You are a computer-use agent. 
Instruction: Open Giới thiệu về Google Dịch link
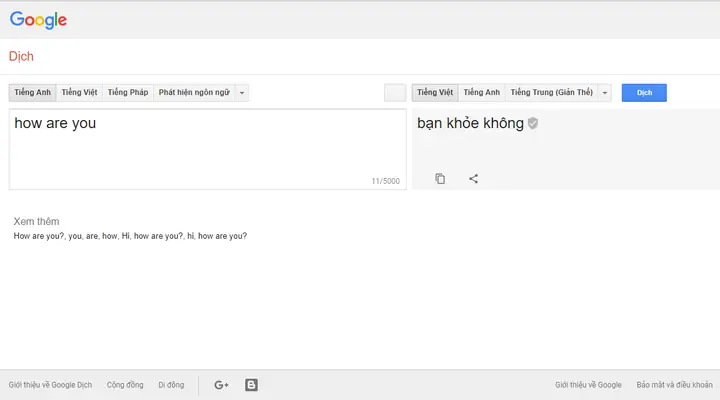click(x=51, y=385)
